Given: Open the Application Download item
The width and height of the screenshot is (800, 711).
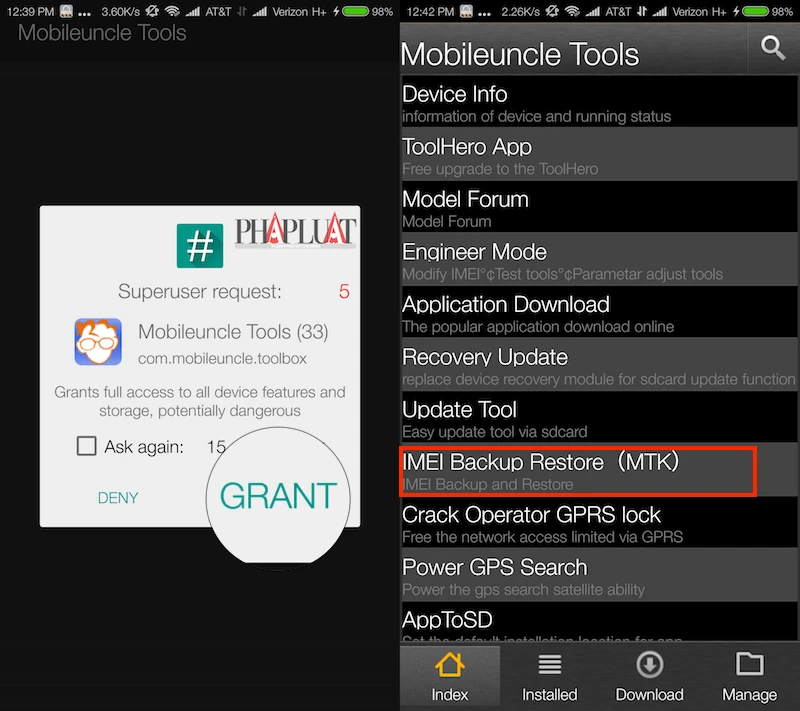Looking at the screenshot, I should [598, 314].
